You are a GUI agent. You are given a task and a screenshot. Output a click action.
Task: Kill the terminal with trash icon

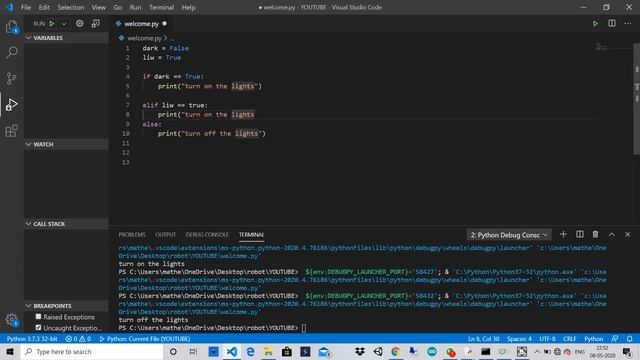point(596,234)
